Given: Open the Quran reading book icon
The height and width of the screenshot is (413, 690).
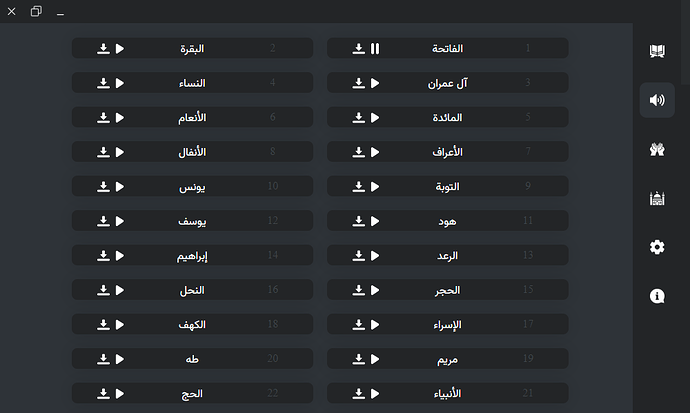Looking at the screenshot, I should pyautogui.click(x=657, y=51).
